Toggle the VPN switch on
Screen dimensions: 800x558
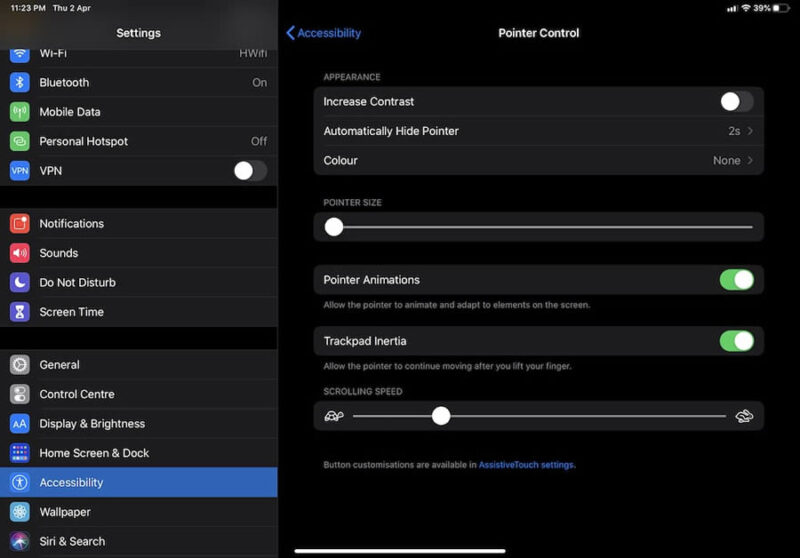(250, 171)
